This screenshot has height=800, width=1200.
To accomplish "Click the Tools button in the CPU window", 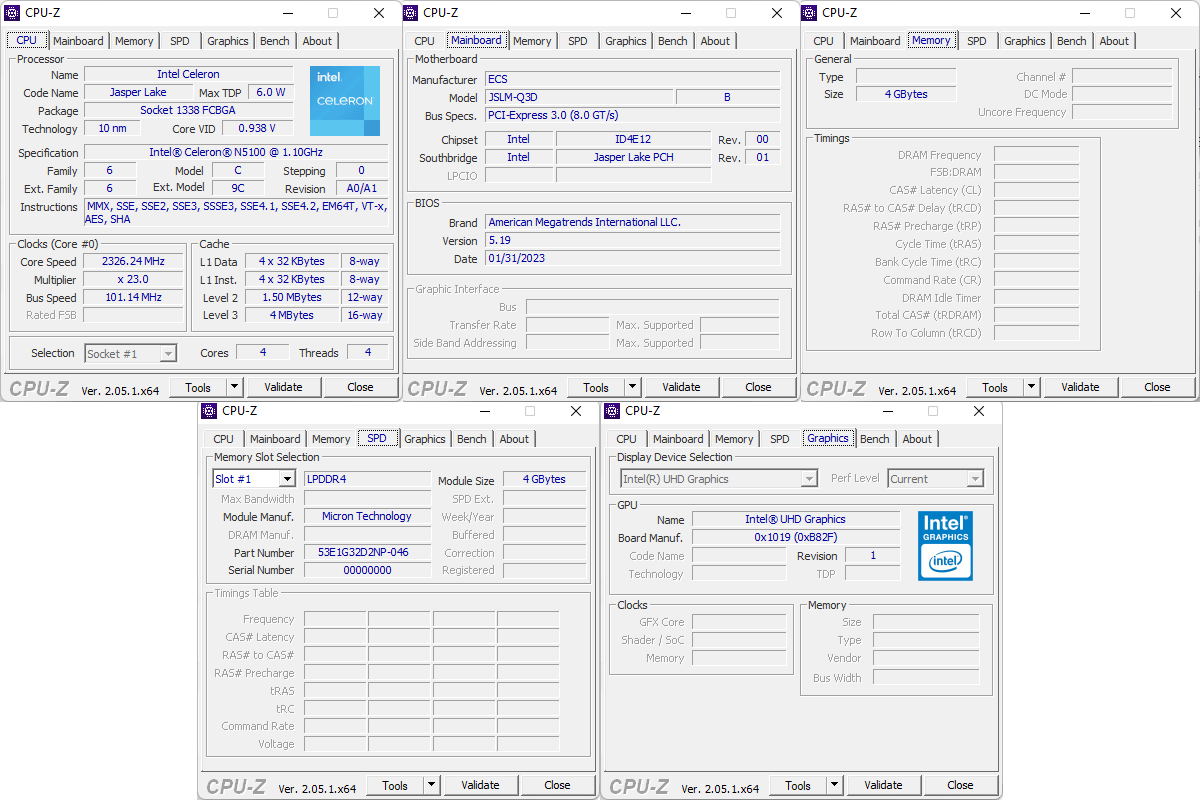I will click(x=198, y=387).
